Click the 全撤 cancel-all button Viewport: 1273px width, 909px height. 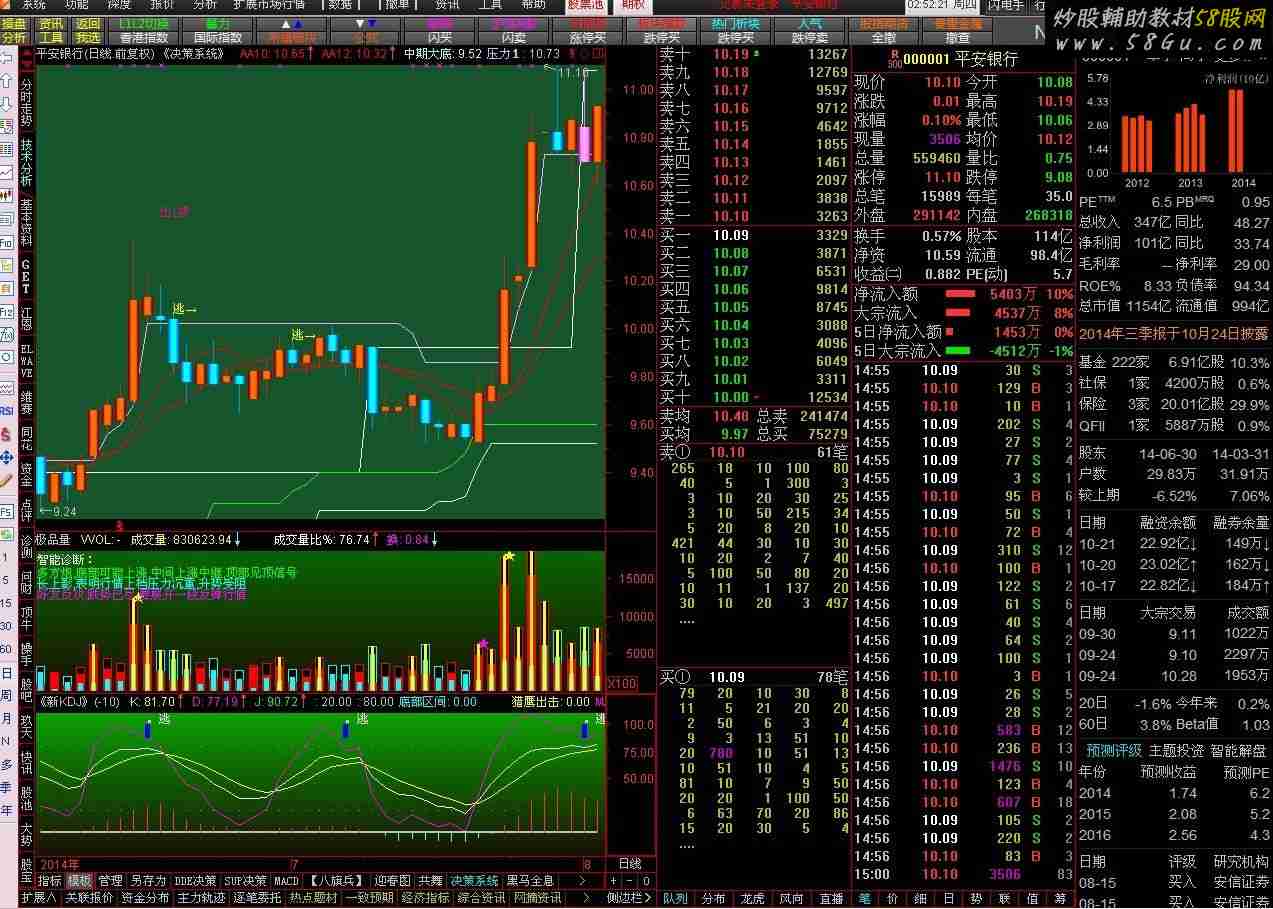(884, 37)
